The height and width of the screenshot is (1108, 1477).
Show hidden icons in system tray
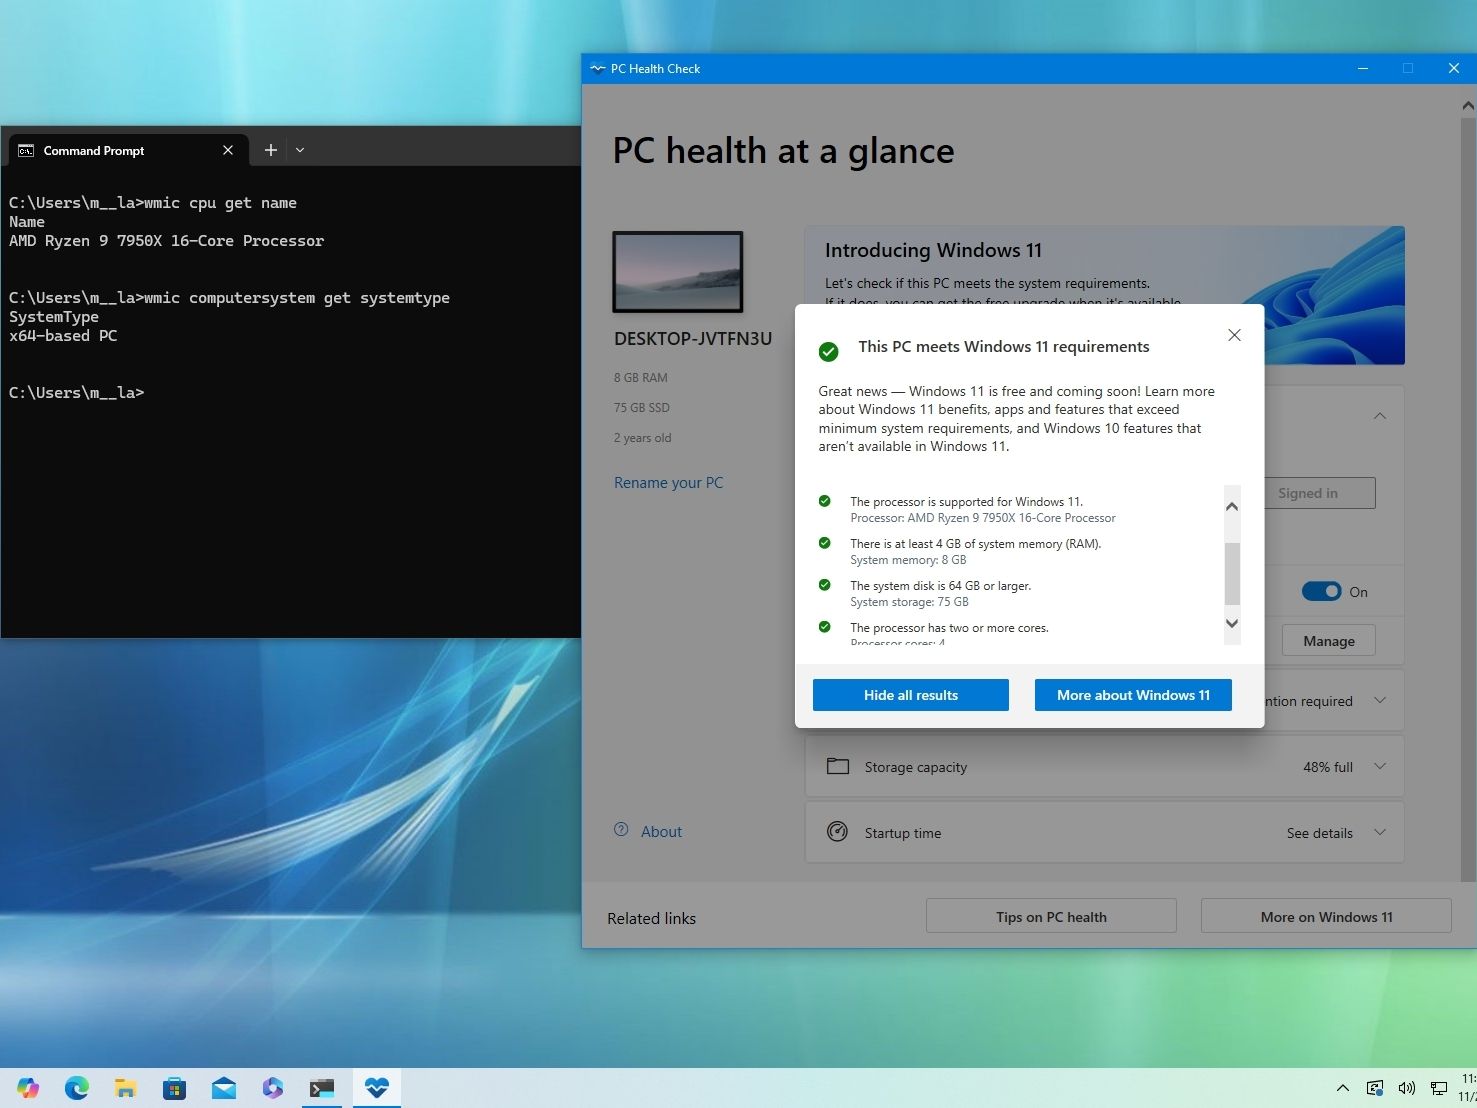[x=1342, y=1088]
